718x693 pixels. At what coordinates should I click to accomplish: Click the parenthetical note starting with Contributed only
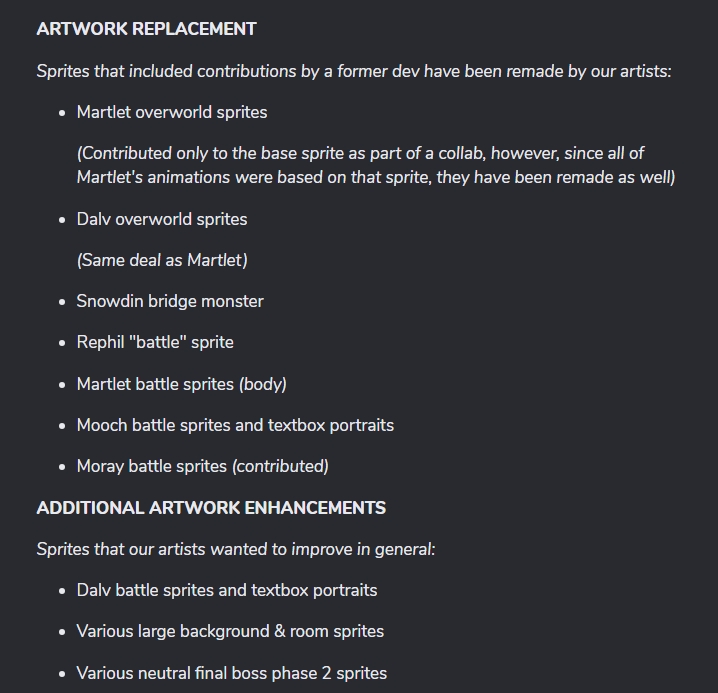[x=376, y=165]
